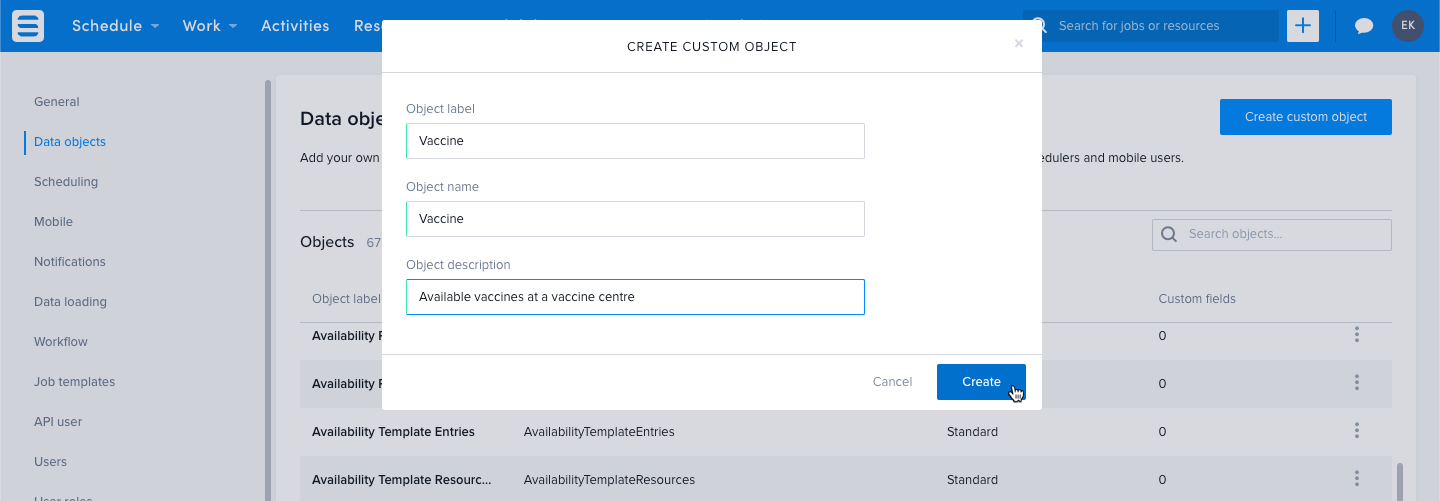Open the Skedulo hamburger logo menu
1440x501 pixels.
tap(28, 26)
